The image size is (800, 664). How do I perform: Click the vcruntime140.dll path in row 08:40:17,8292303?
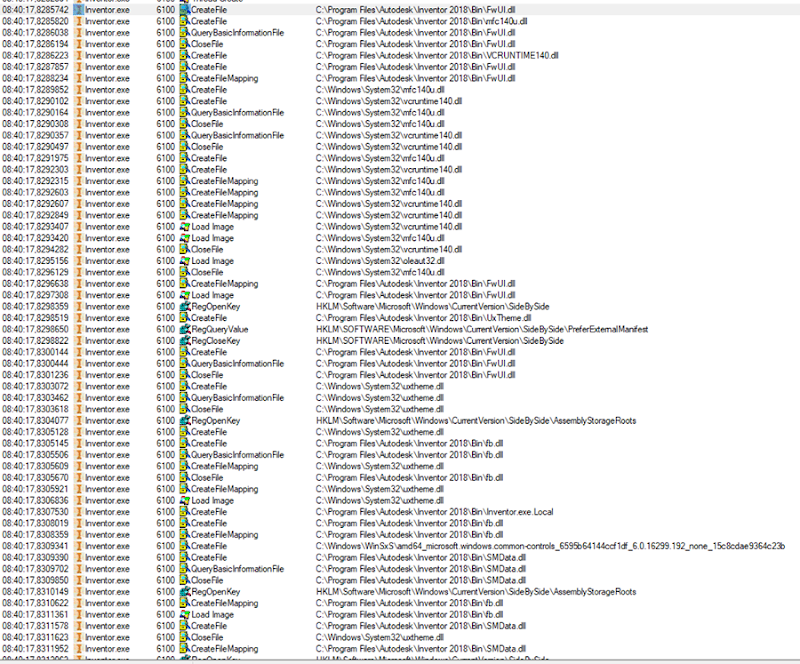389,169
